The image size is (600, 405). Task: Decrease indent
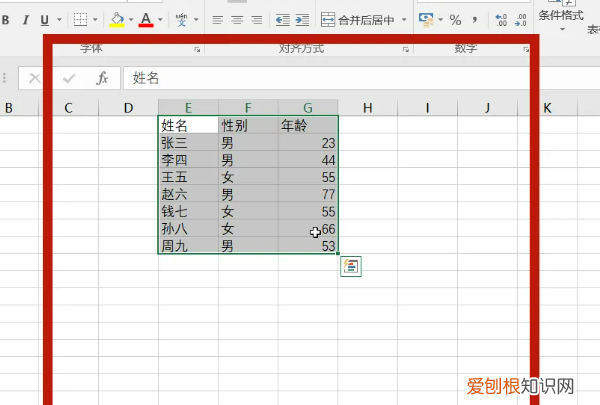[283, 20]
